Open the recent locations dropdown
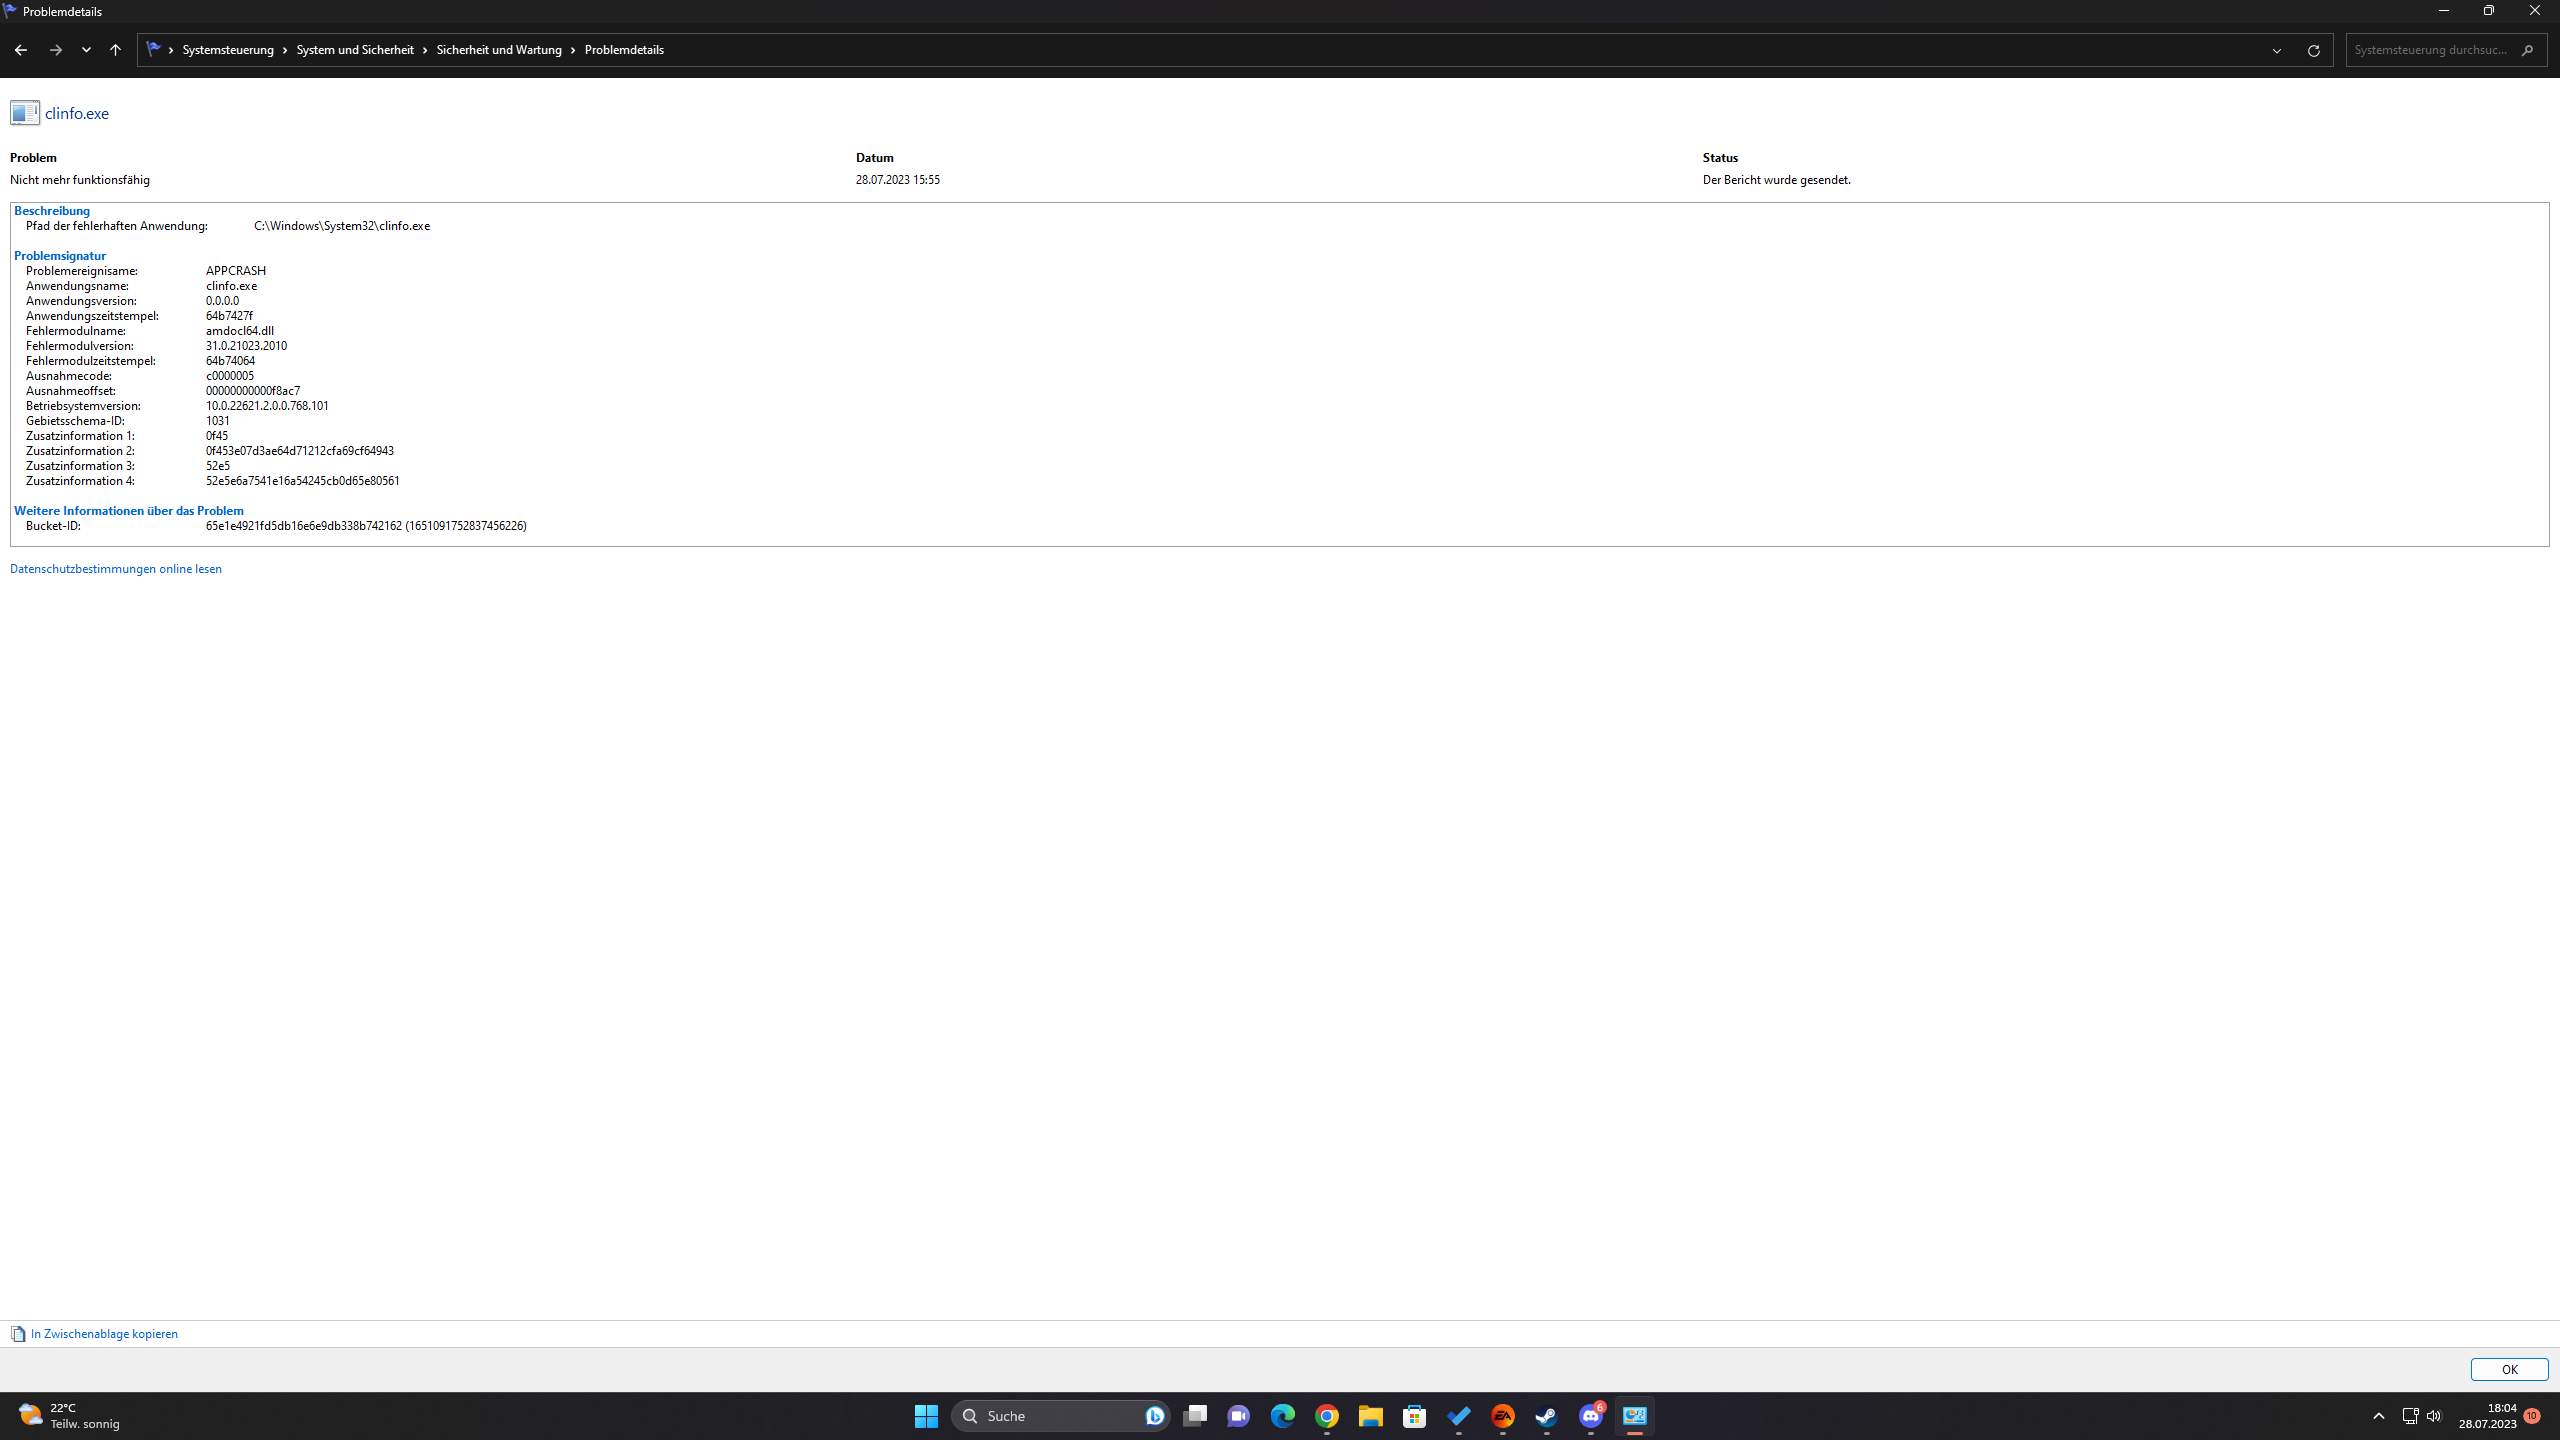The width and height of the screenshot is (2560, 1440). [x=86, y=50]
